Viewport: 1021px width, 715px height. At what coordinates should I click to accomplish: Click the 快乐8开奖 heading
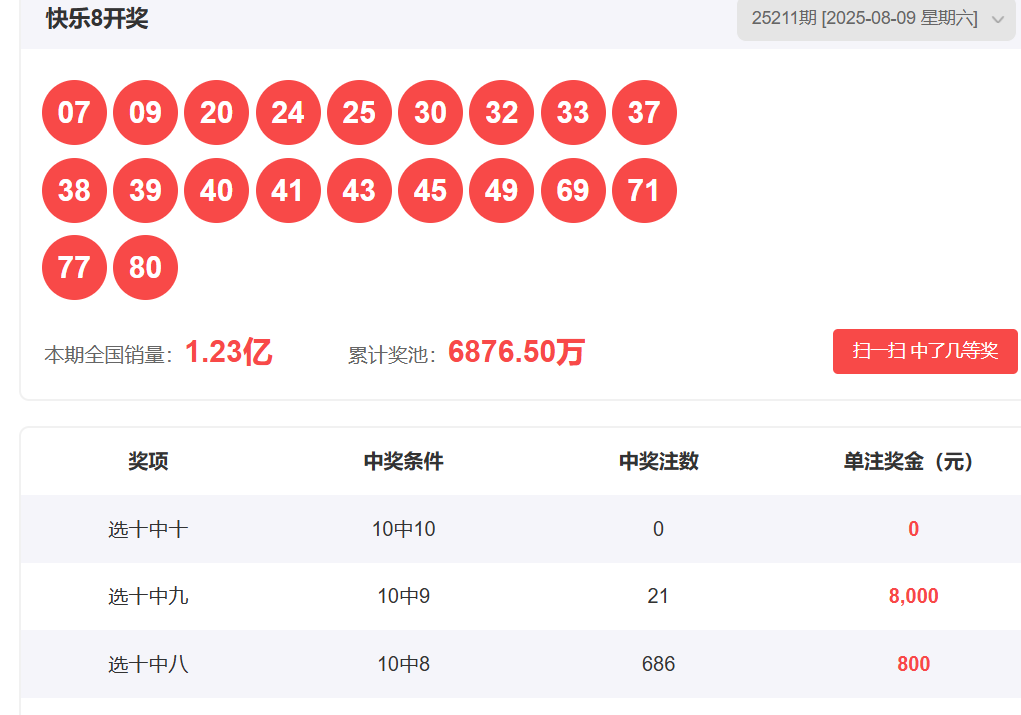pos(97,19)
